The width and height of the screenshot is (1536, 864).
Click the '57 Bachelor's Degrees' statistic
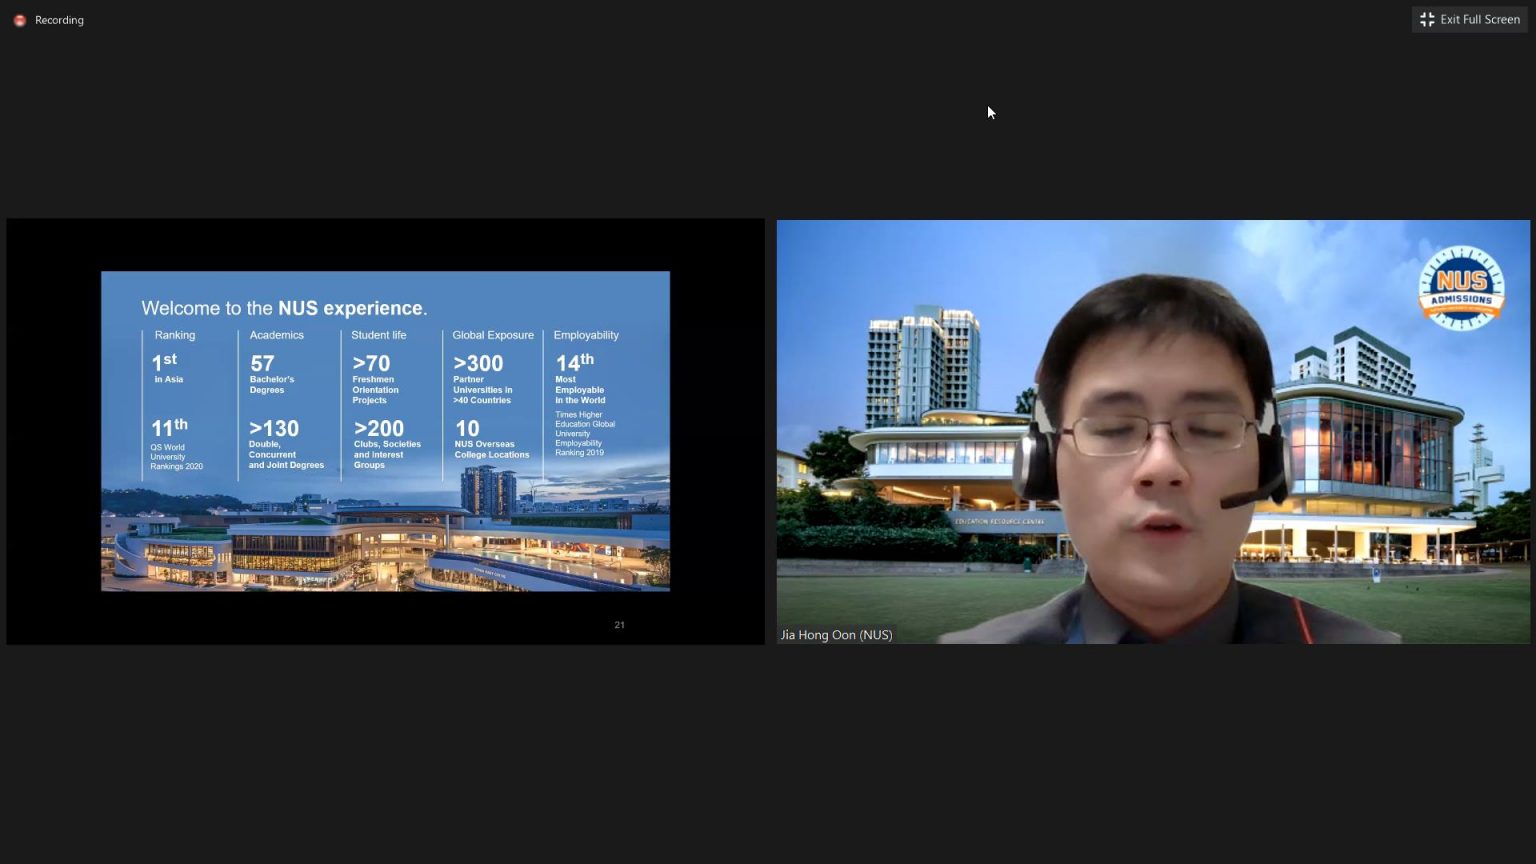coord(272,374)
